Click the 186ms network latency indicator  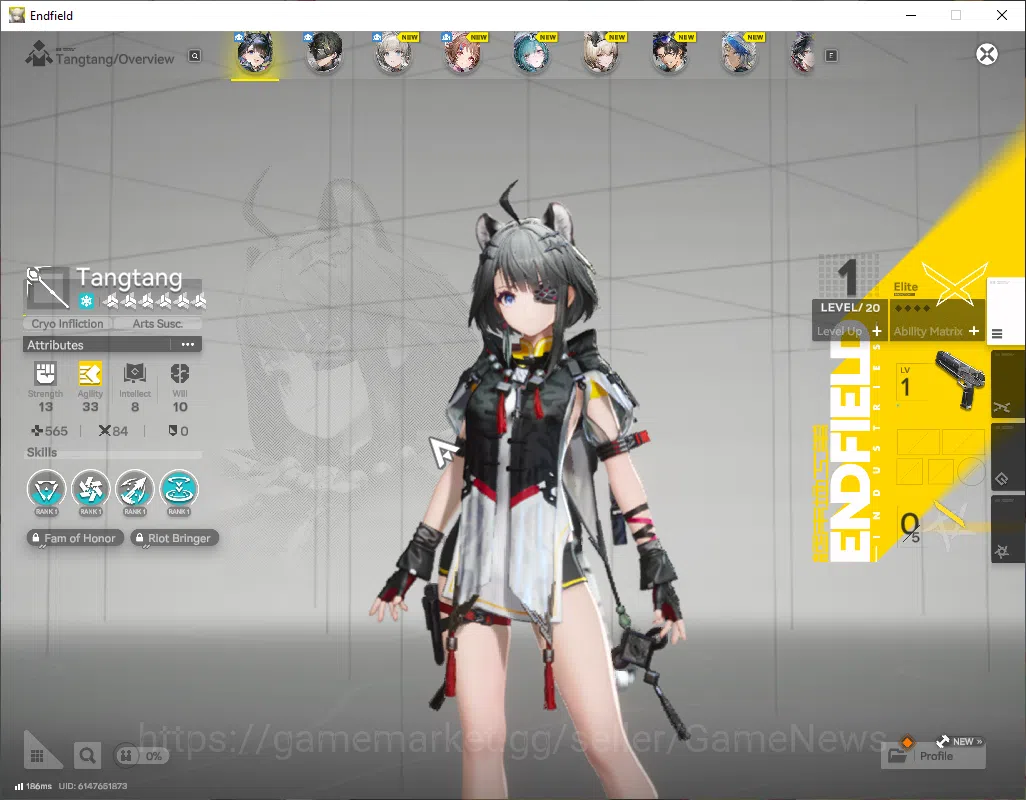coord(33,786)
